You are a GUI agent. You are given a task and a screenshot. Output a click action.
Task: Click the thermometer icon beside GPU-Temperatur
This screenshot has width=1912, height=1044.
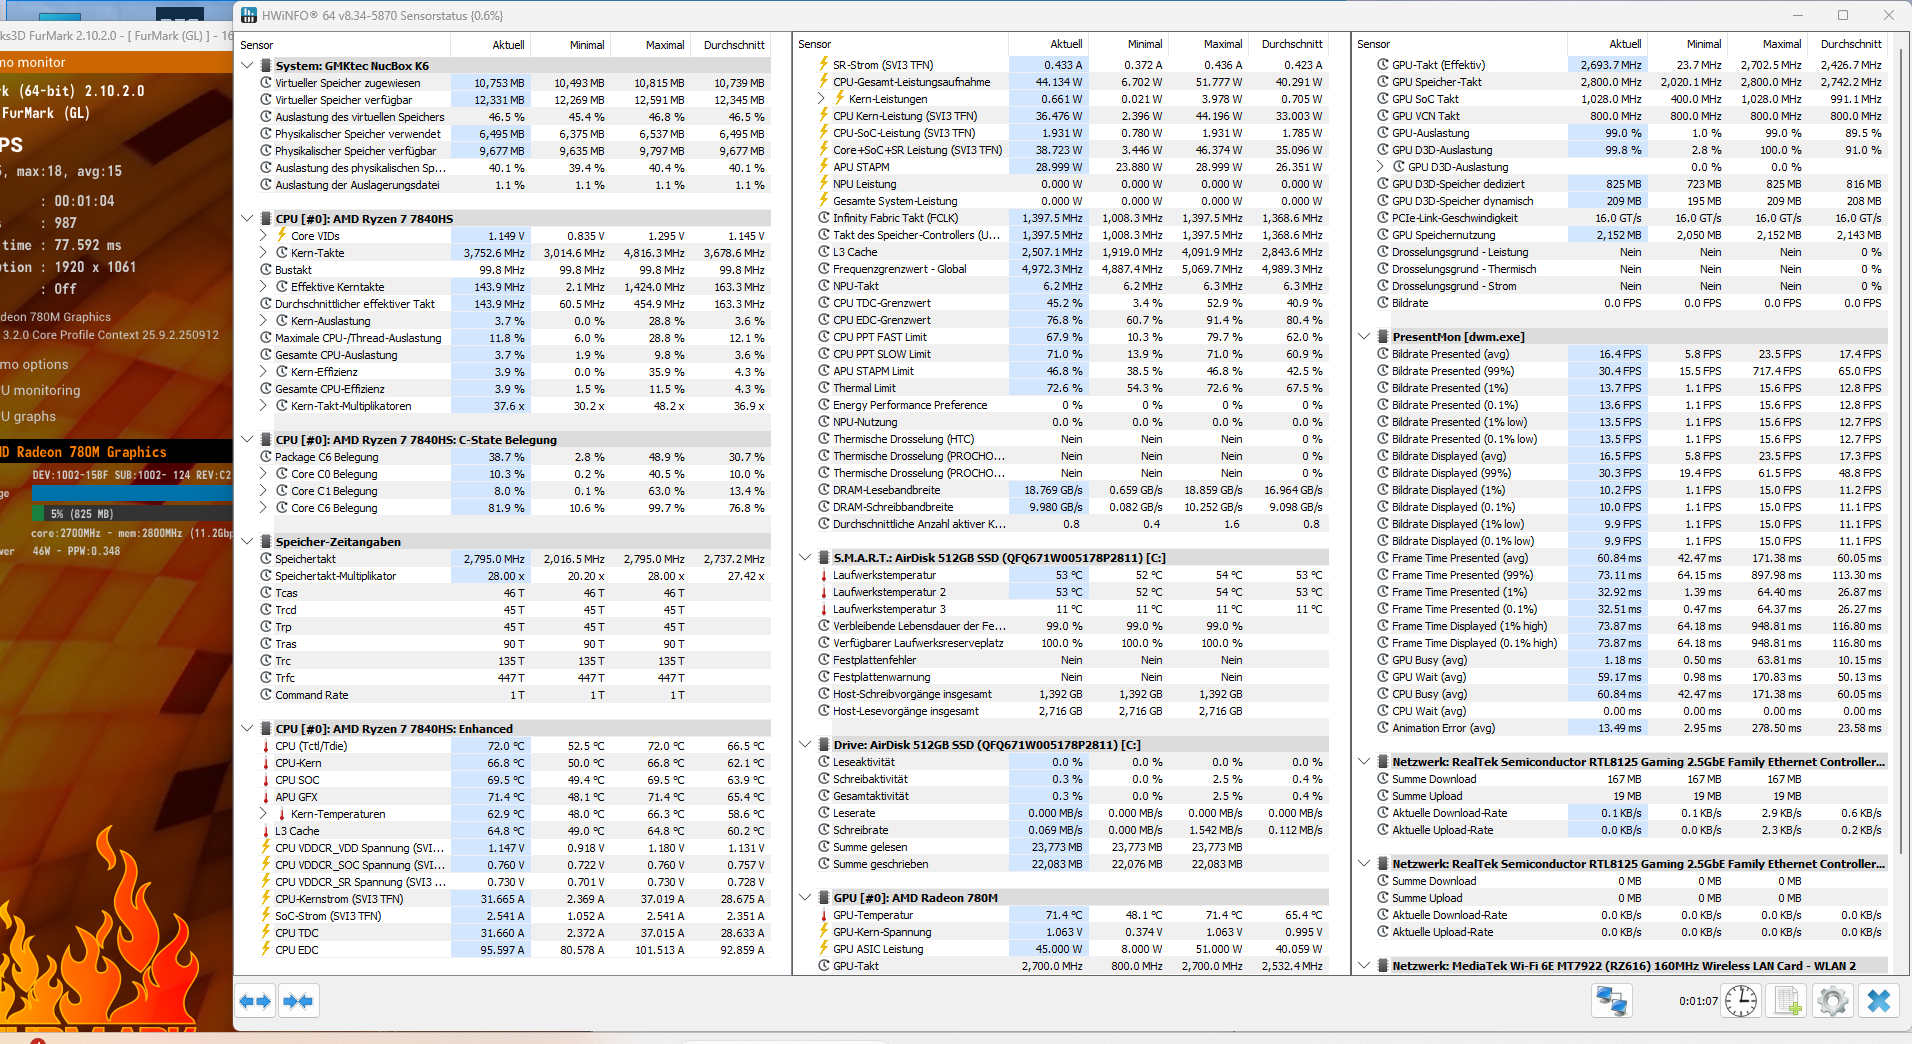[x=824, y=915]
